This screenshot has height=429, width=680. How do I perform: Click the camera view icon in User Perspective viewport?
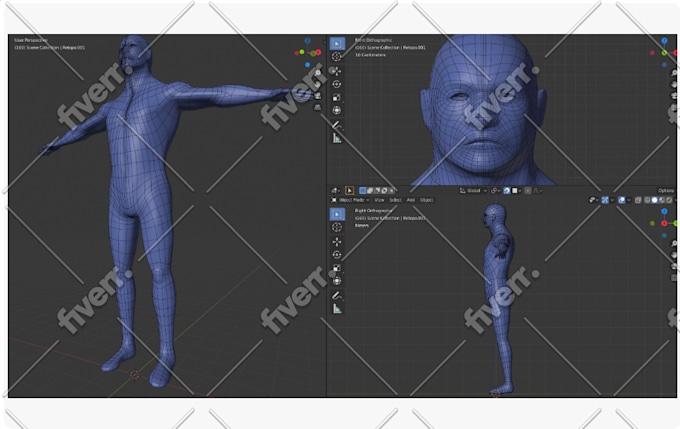click(318, 96)
